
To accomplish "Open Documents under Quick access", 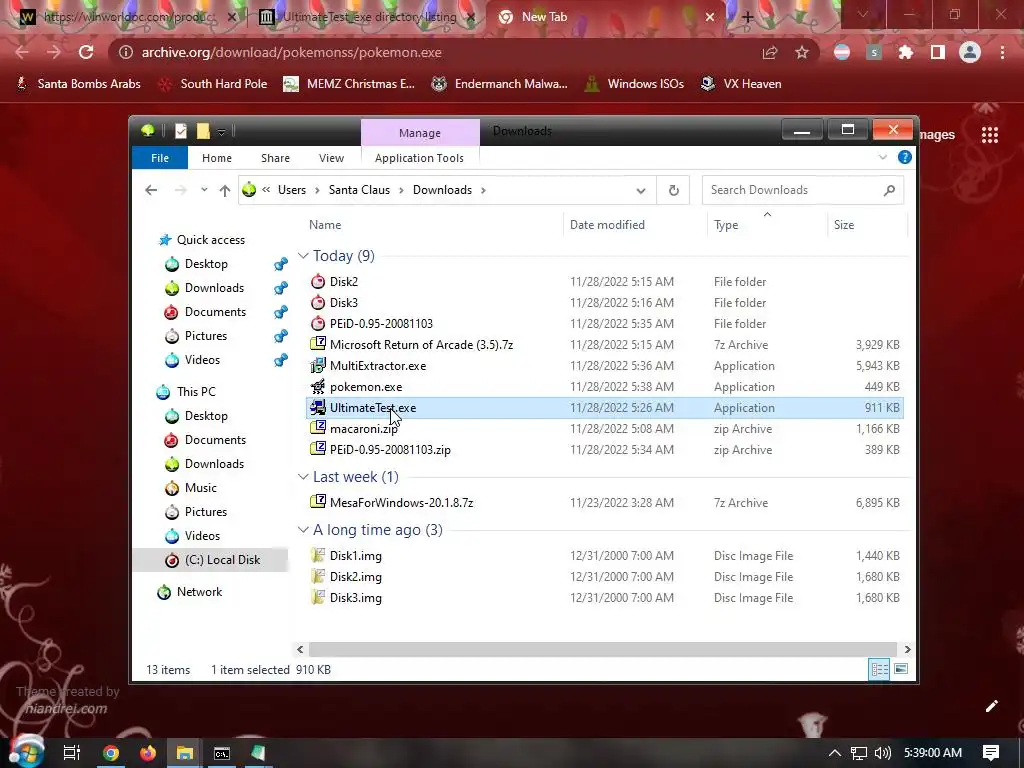I will coord(215,312).
